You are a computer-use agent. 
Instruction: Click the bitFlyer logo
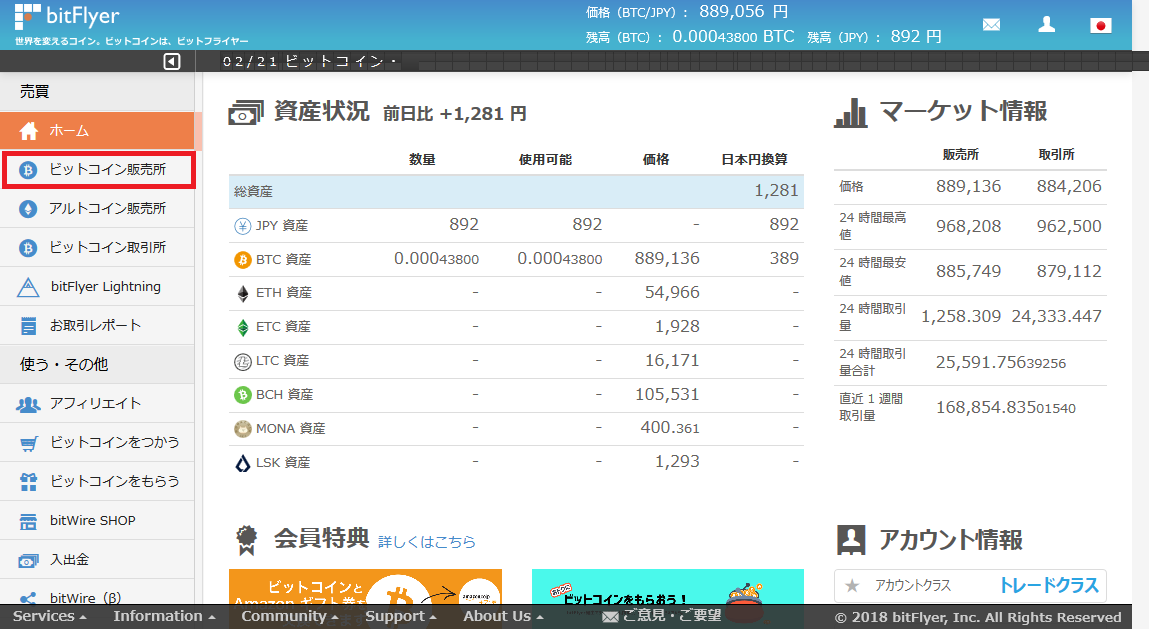pyautogui.click(x=67, y=16)
